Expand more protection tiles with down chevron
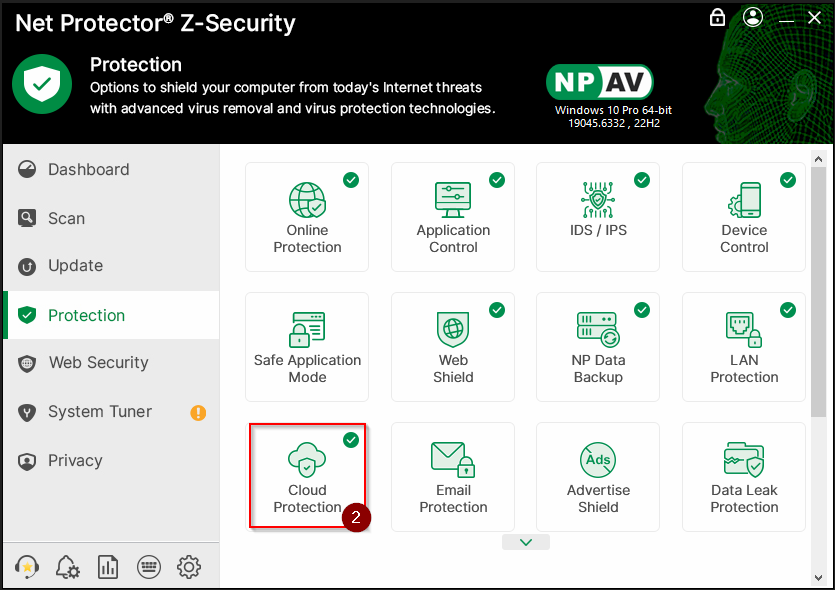Viewport: 835px width, 590px height. click(x=527, y=542)
